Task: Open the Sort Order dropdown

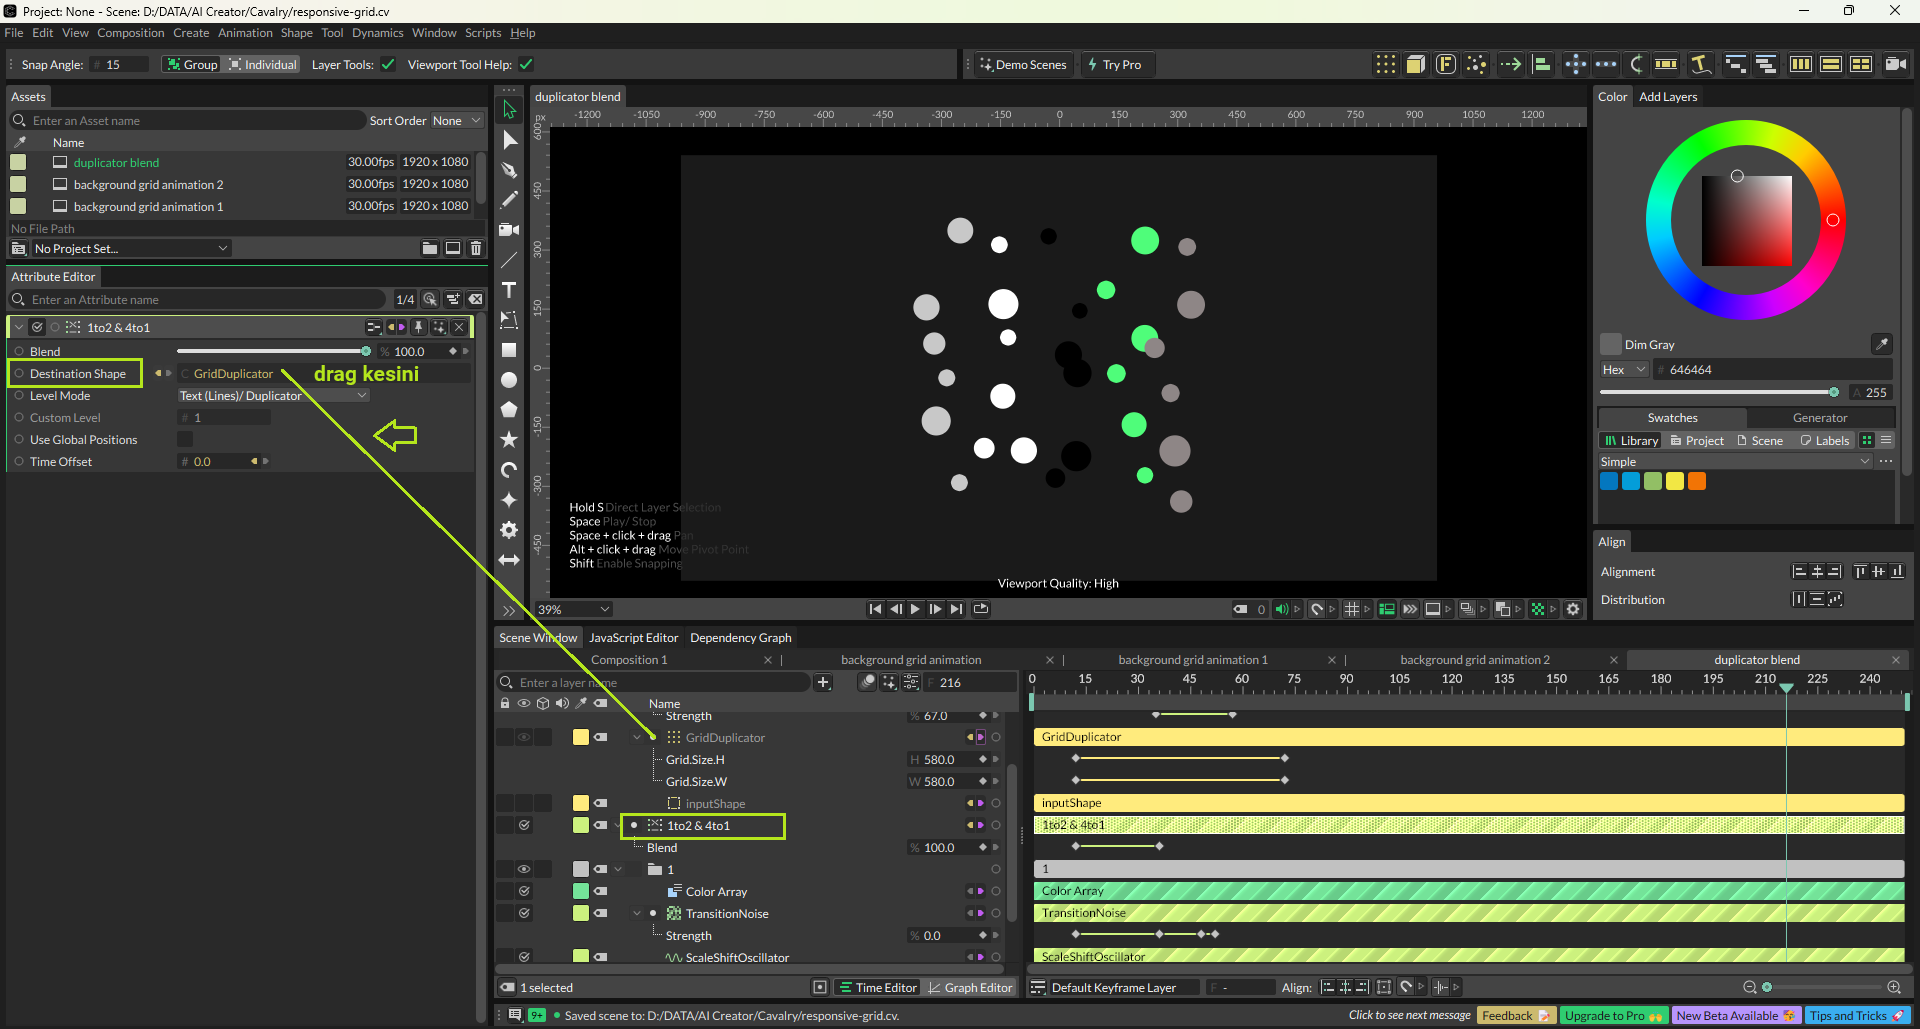Action: click(456, 121)
